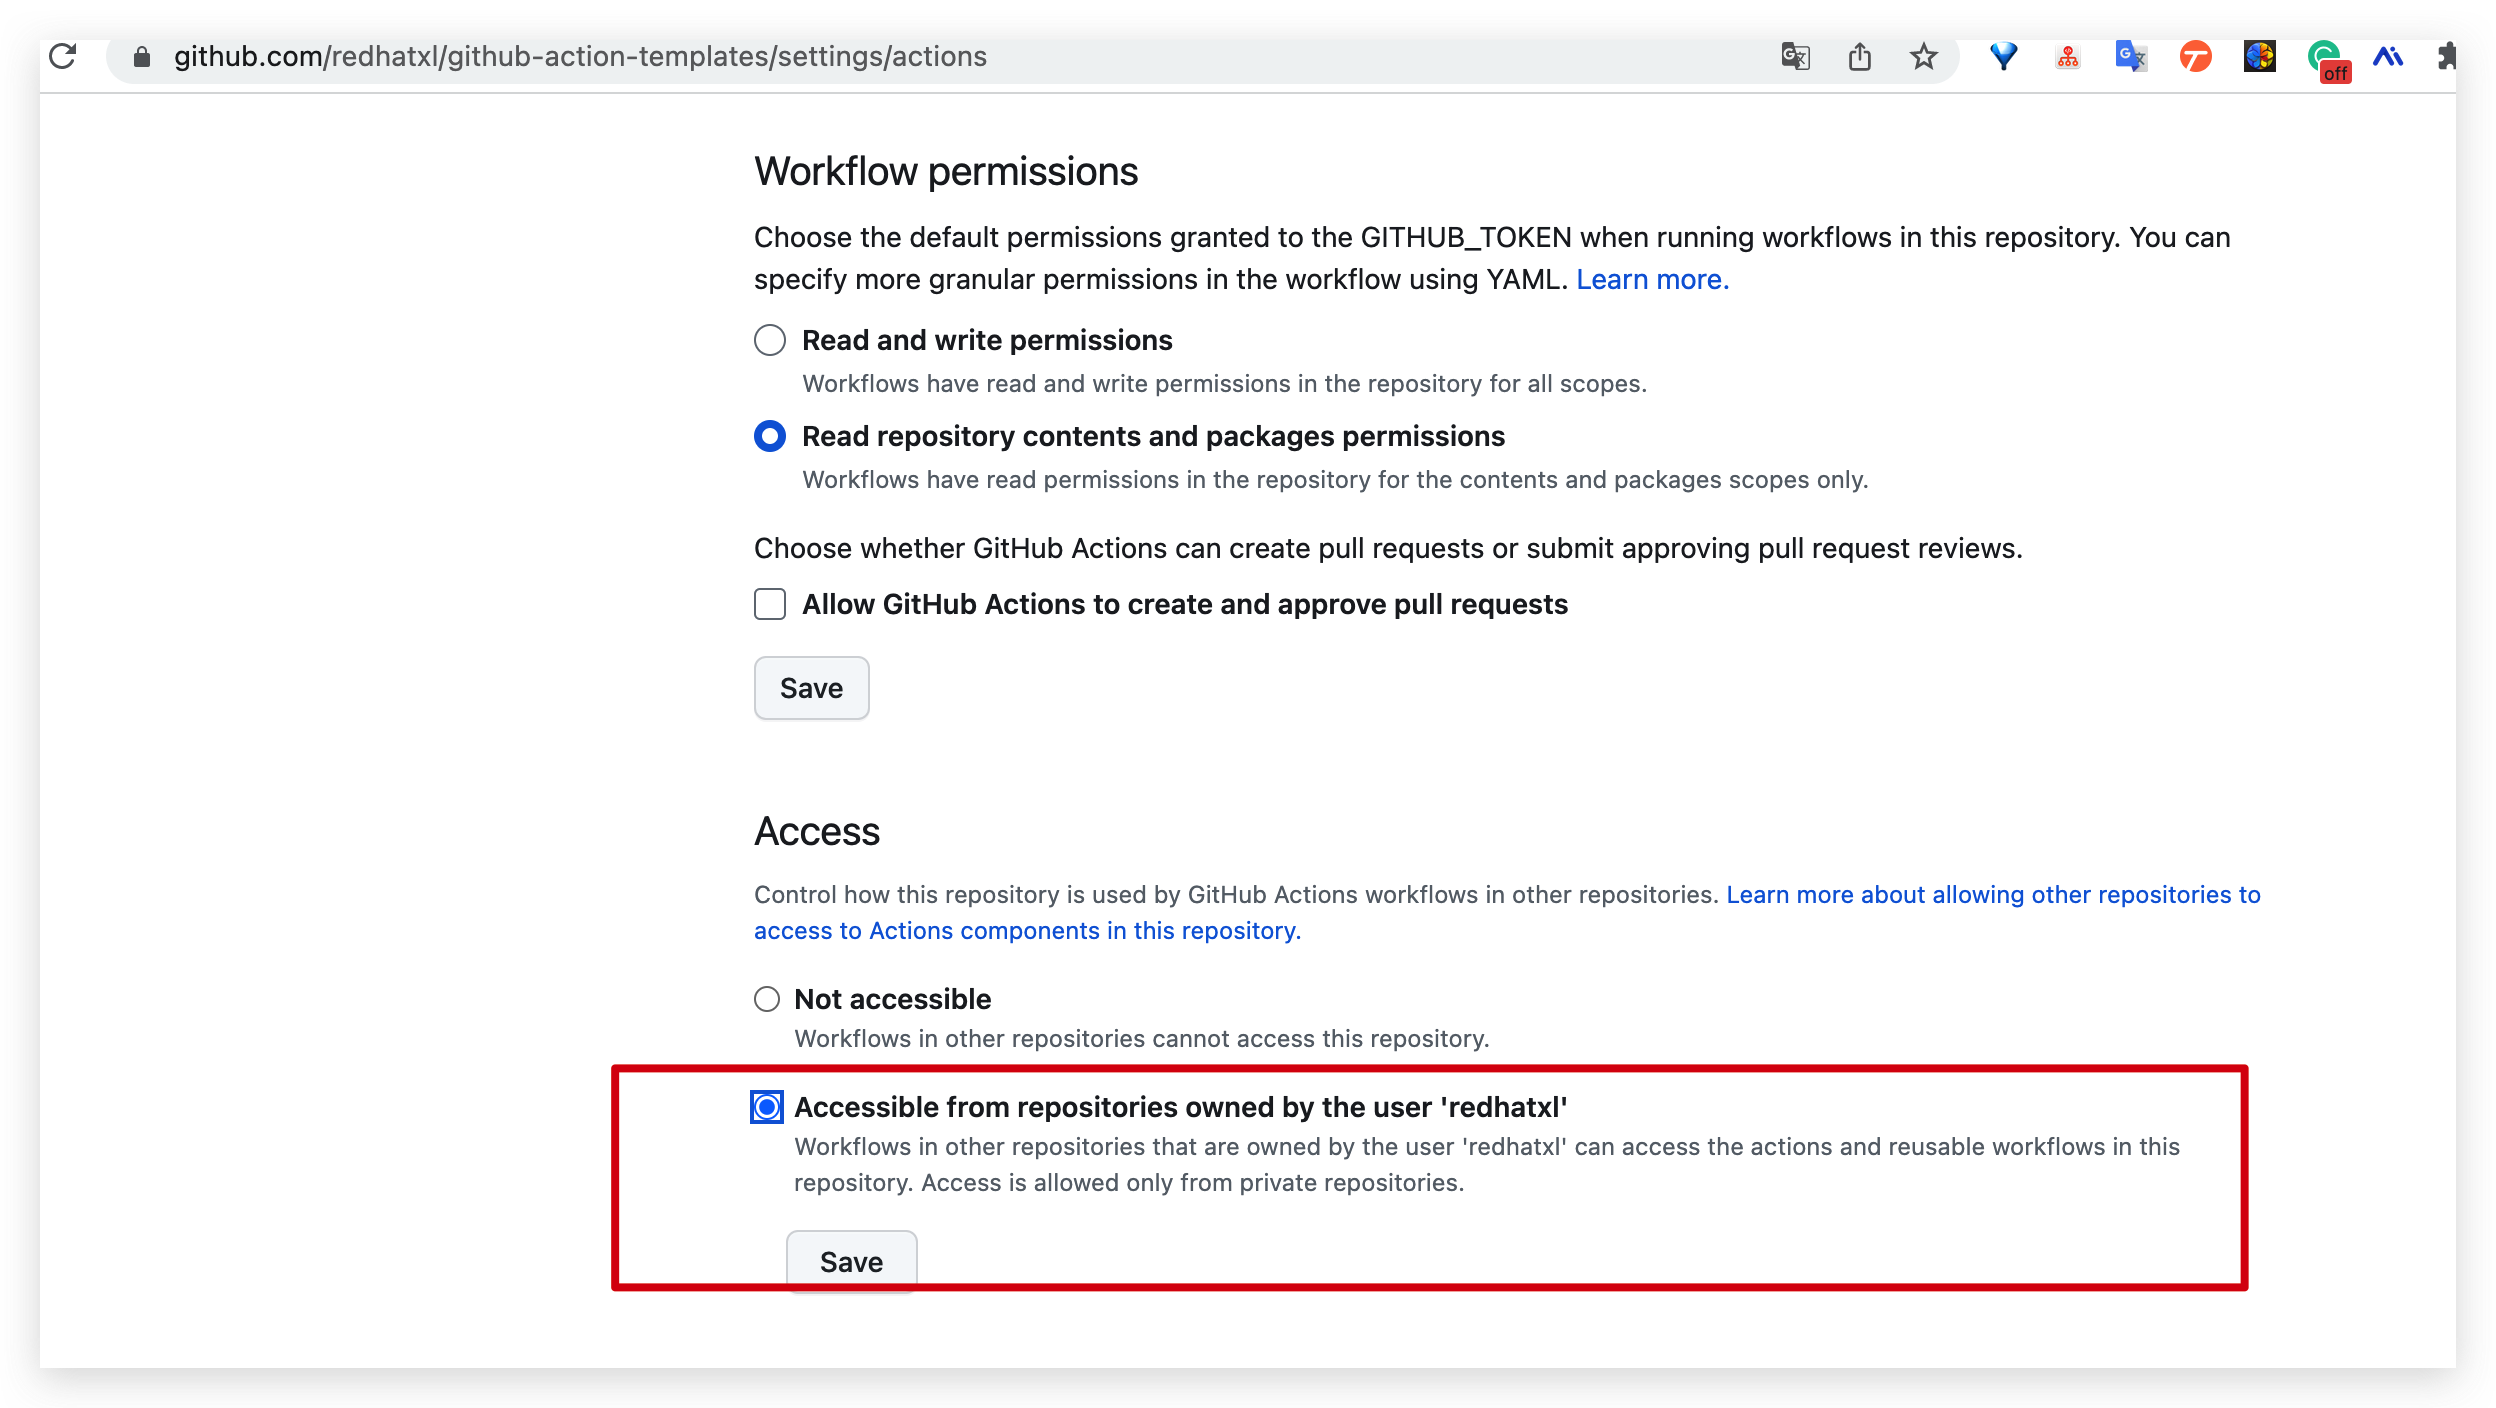Select Accessible from repositories owned by redhatxl

pyautogui.click(x=766, y=1107)
